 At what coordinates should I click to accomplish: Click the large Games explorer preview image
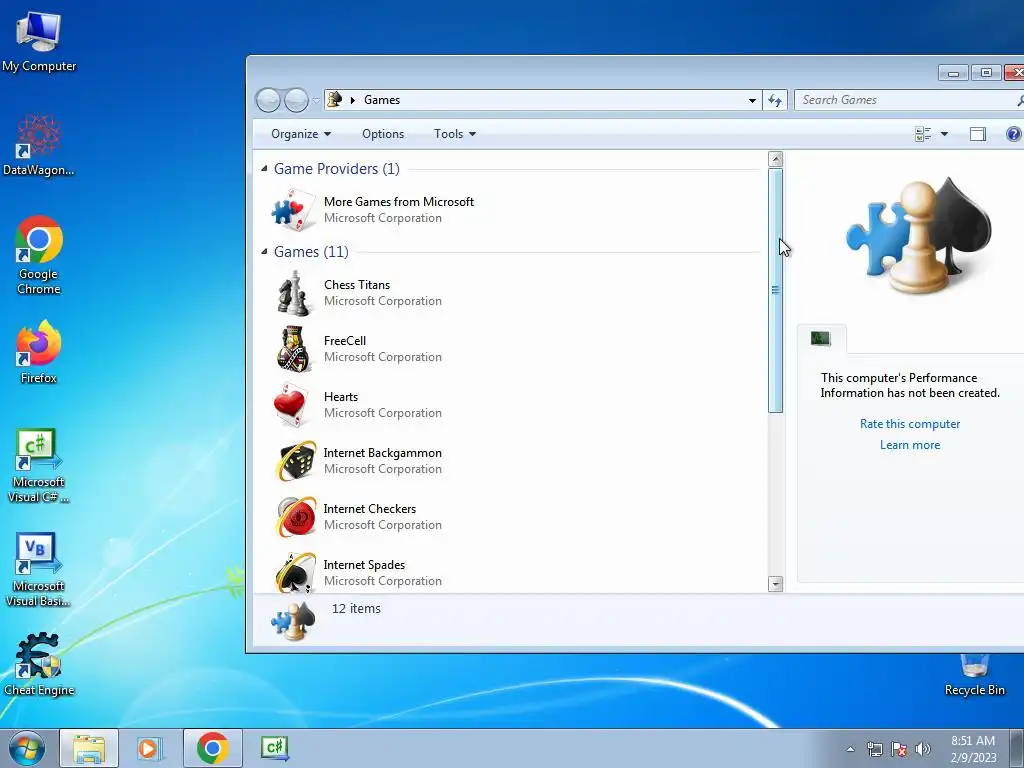pyautogui.click(x=918, y=236)
